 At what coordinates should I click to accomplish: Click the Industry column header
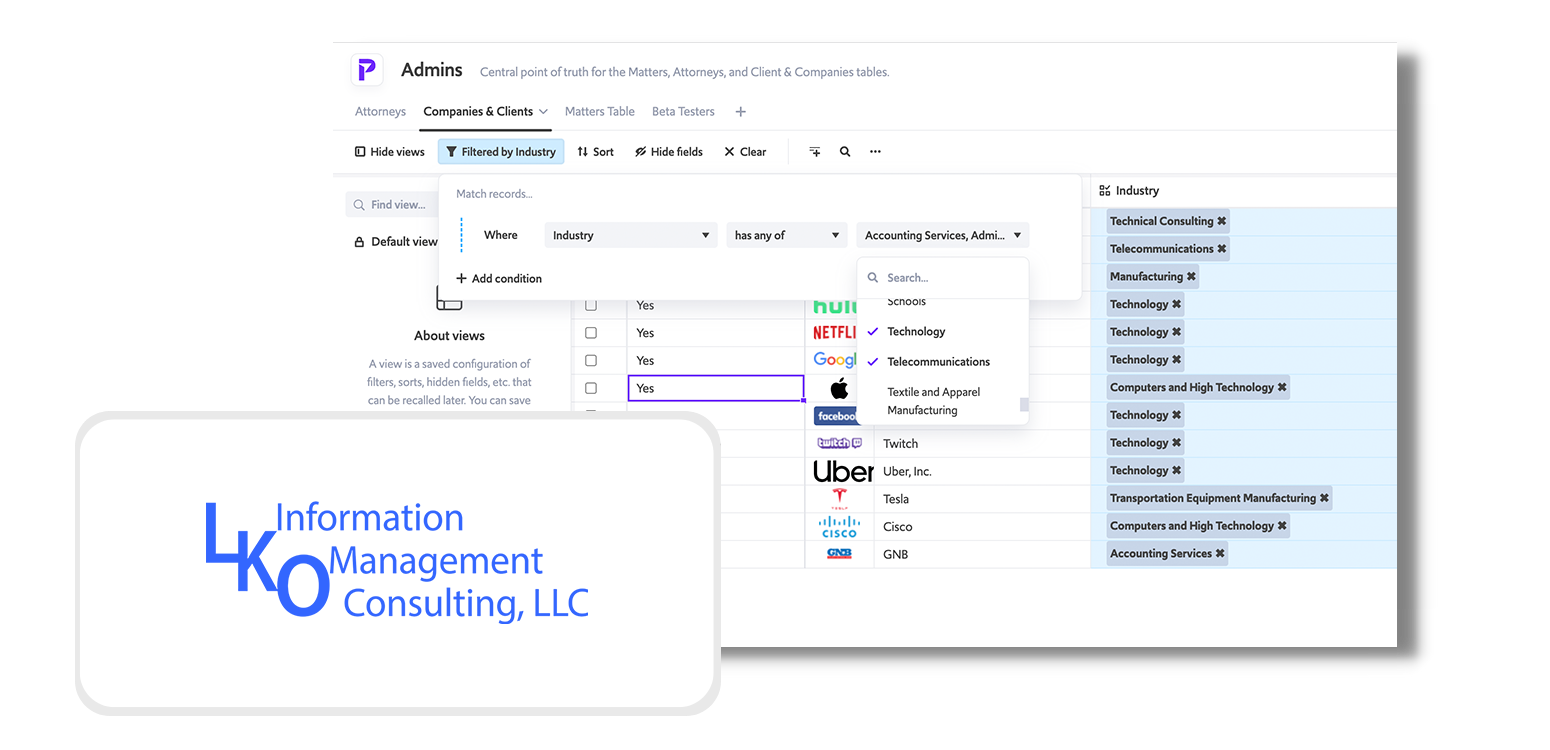(x=1244, y=191)
